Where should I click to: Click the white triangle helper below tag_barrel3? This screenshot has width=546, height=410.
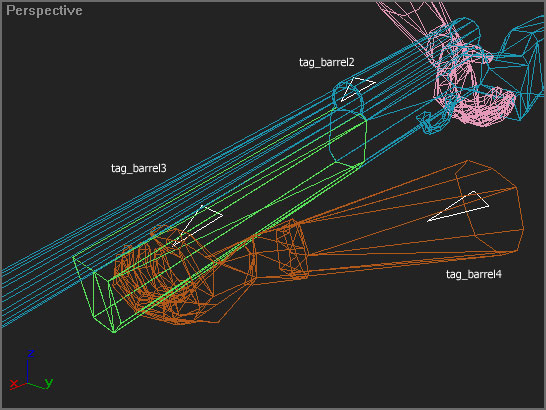tap(198, 225)
